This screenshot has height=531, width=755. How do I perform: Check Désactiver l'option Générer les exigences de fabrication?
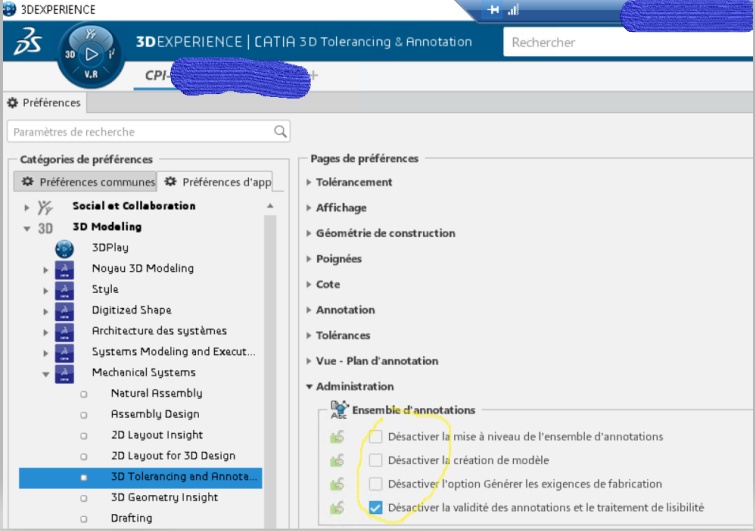376,484
